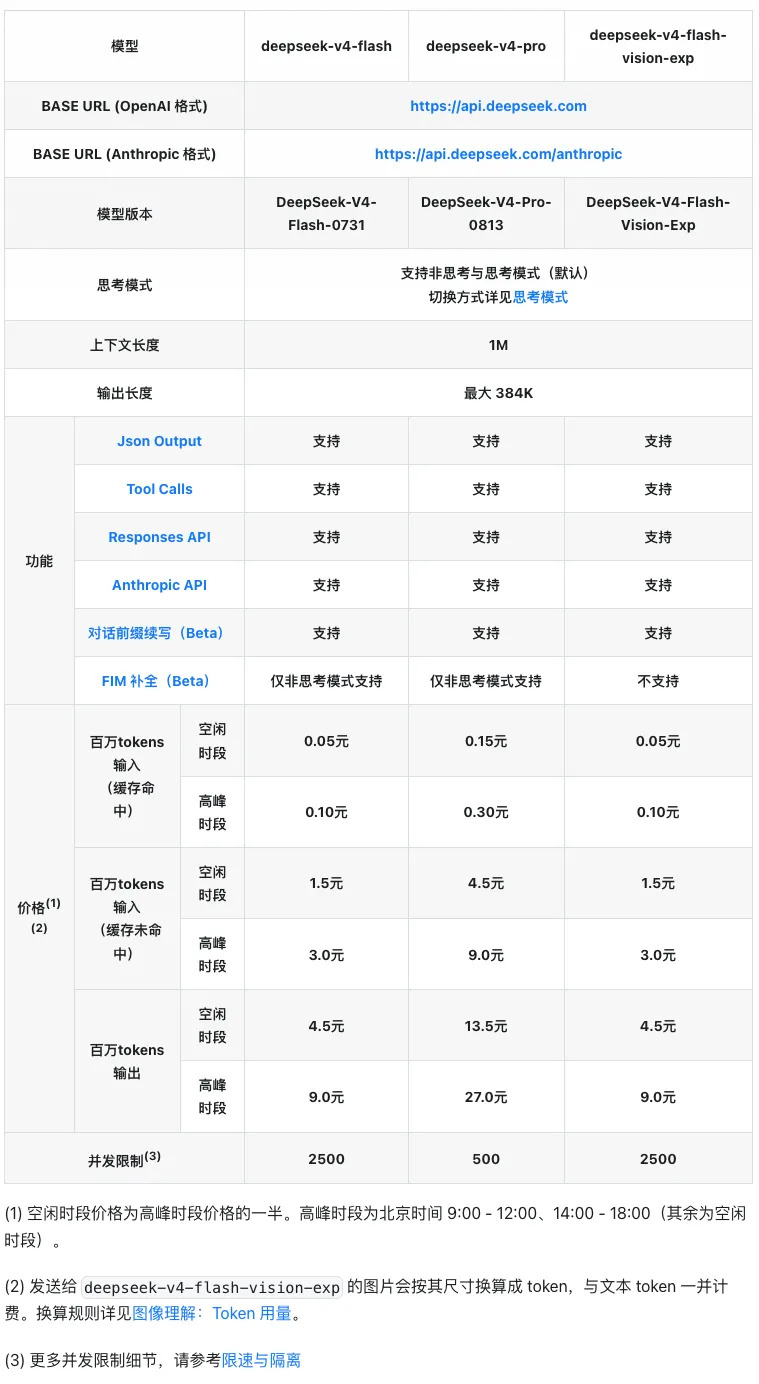
Task: Select 仅非思考模式支持 under deepseek-v4-pro
Action: point(486,681)
